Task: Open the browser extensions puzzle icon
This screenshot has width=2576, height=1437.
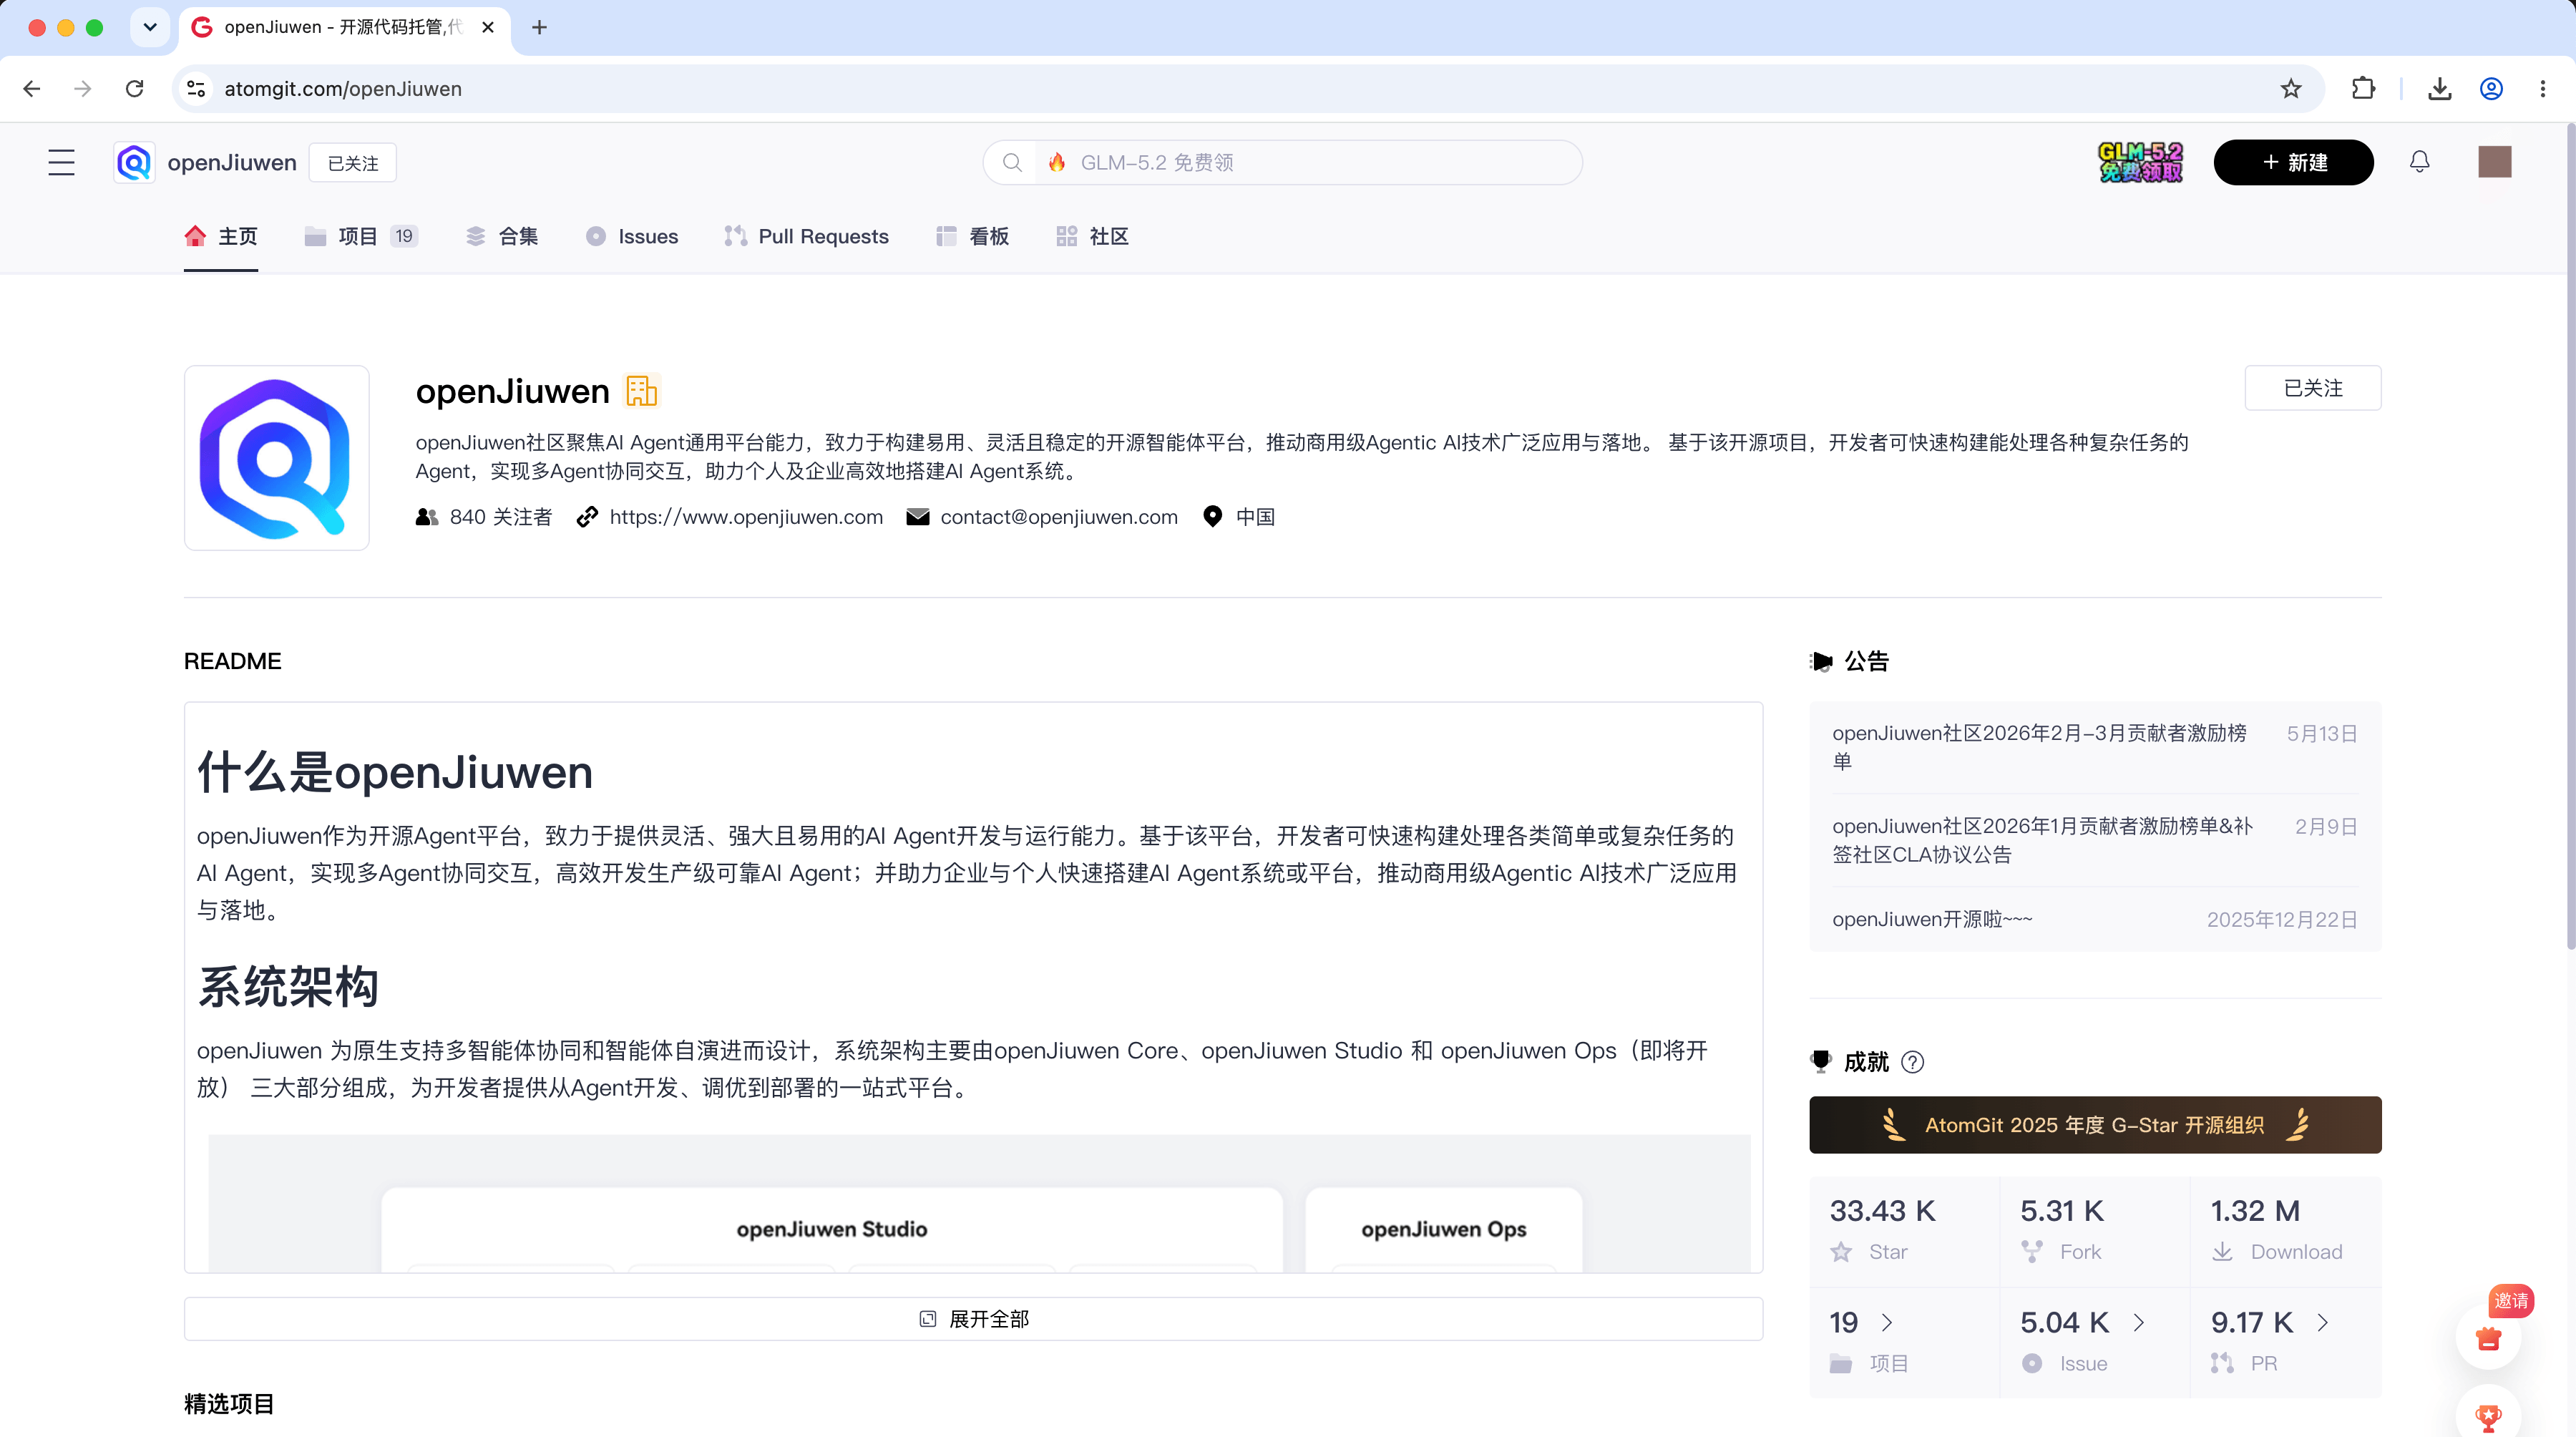Action: [x=2363, y=89]
